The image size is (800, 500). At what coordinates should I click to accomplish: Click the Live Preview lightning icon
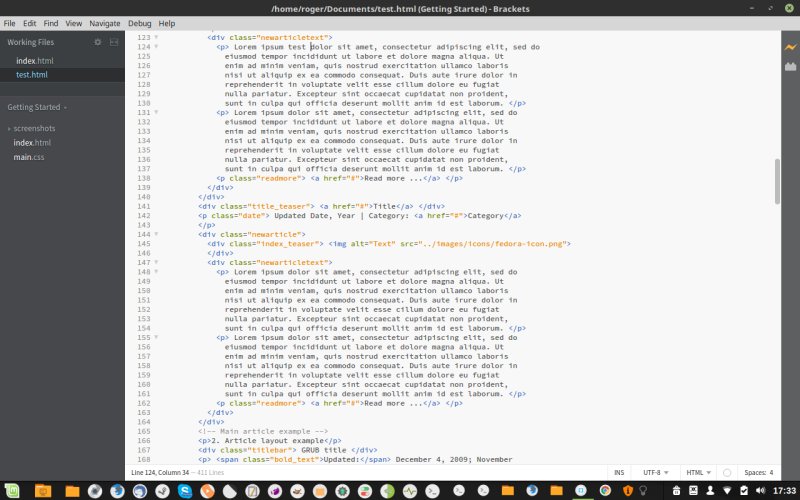click(790, 47)
